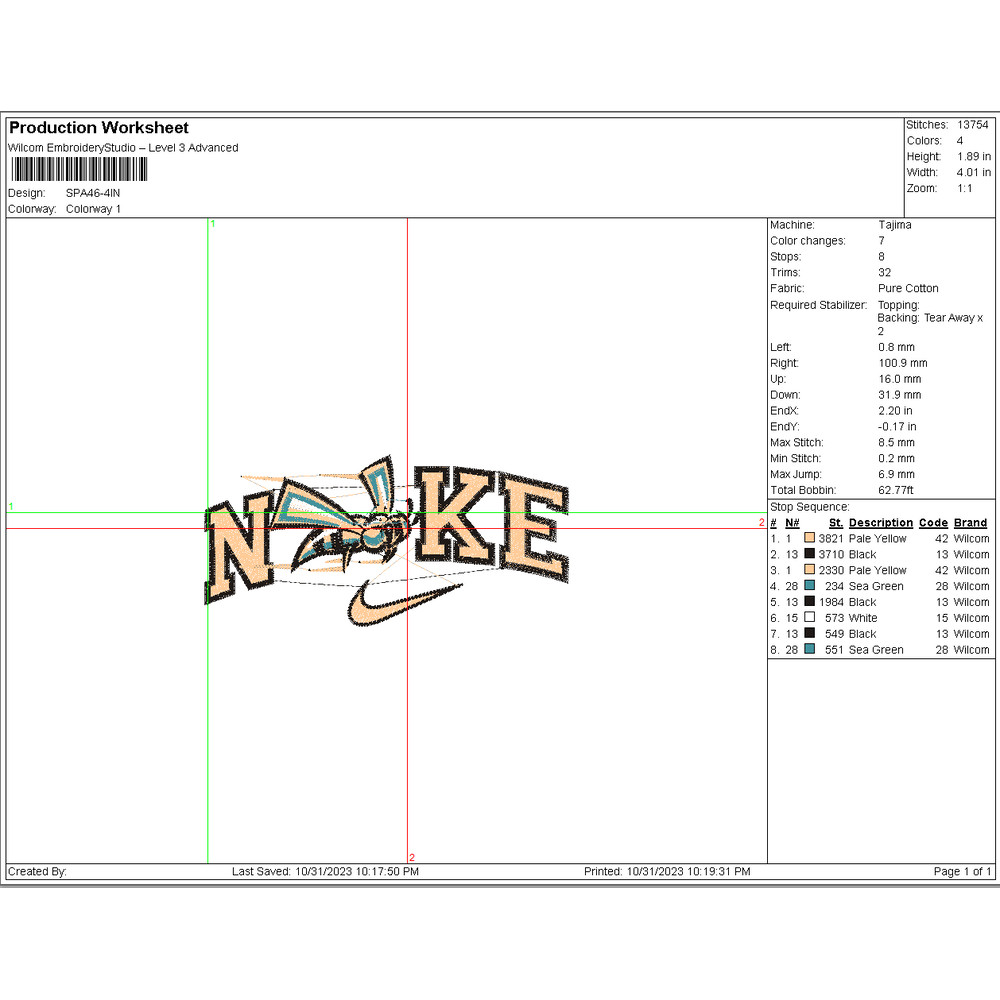This screenshot has width=1000, height=1000.
Task: Click the Sea Green swatch in stop 8
Action: [x=809, y=650]
